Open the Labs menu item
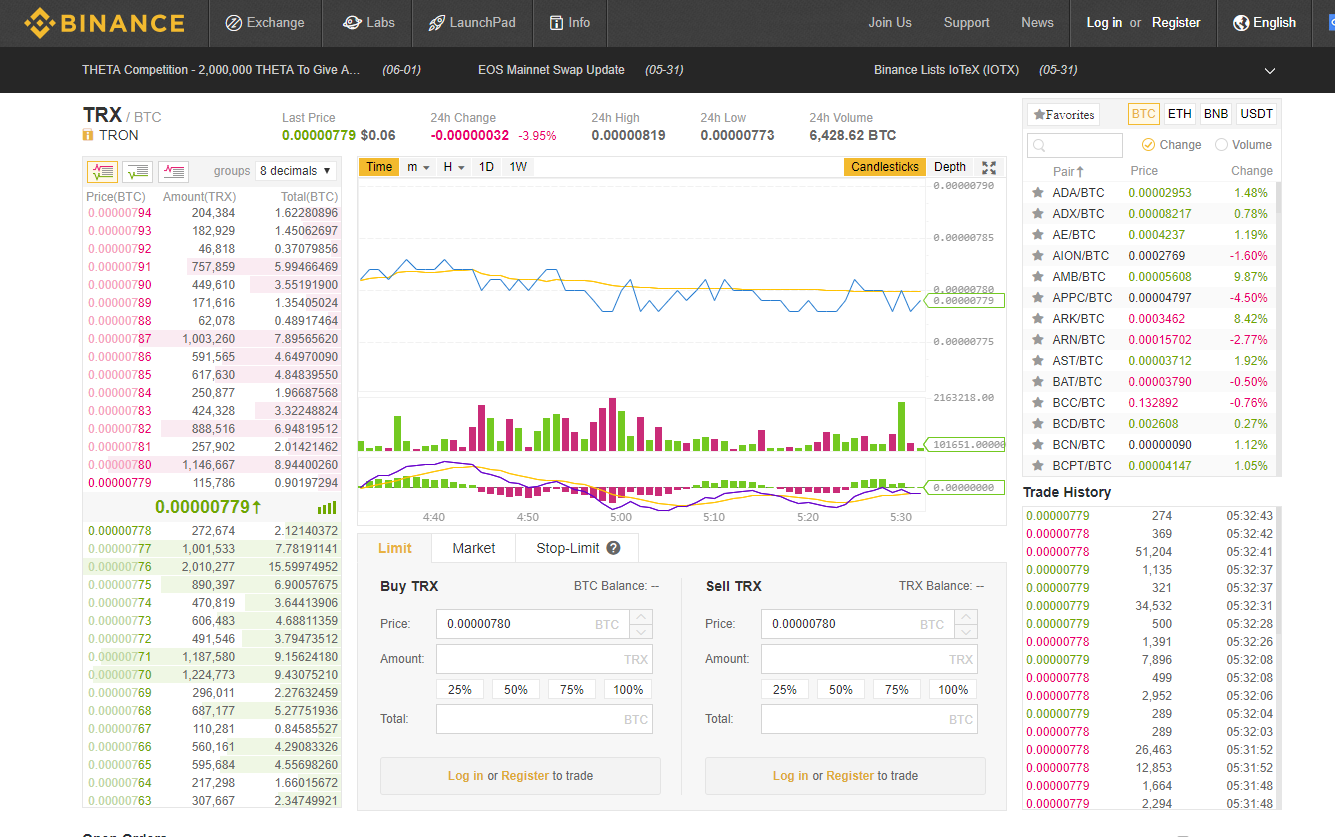1335x837 pixels. [x=369, y=23]
